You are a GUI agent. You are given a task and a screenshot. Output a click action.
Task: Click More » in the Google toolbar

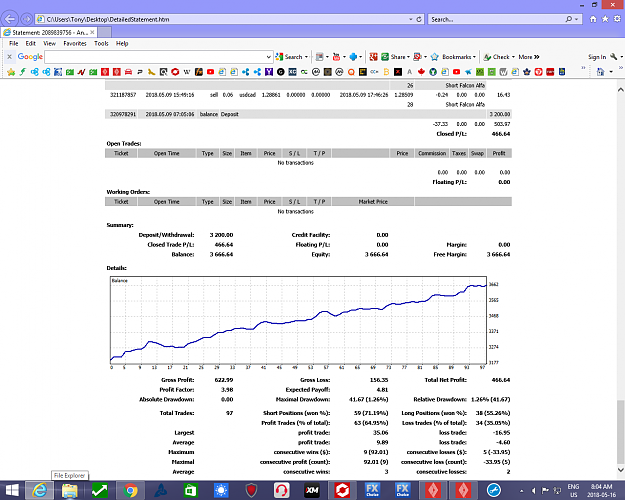(x=529, y=57)
